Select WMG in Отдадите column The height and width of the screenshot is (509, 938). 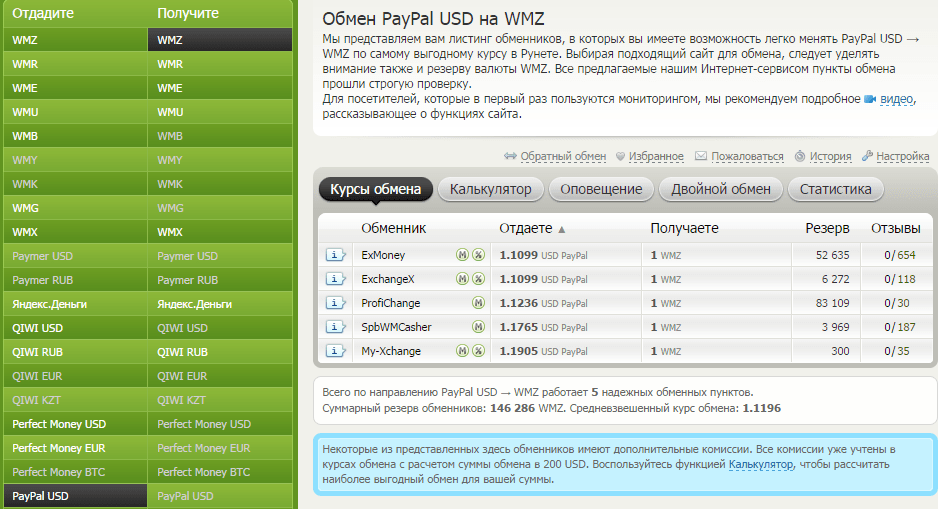[x=75, y=208]
